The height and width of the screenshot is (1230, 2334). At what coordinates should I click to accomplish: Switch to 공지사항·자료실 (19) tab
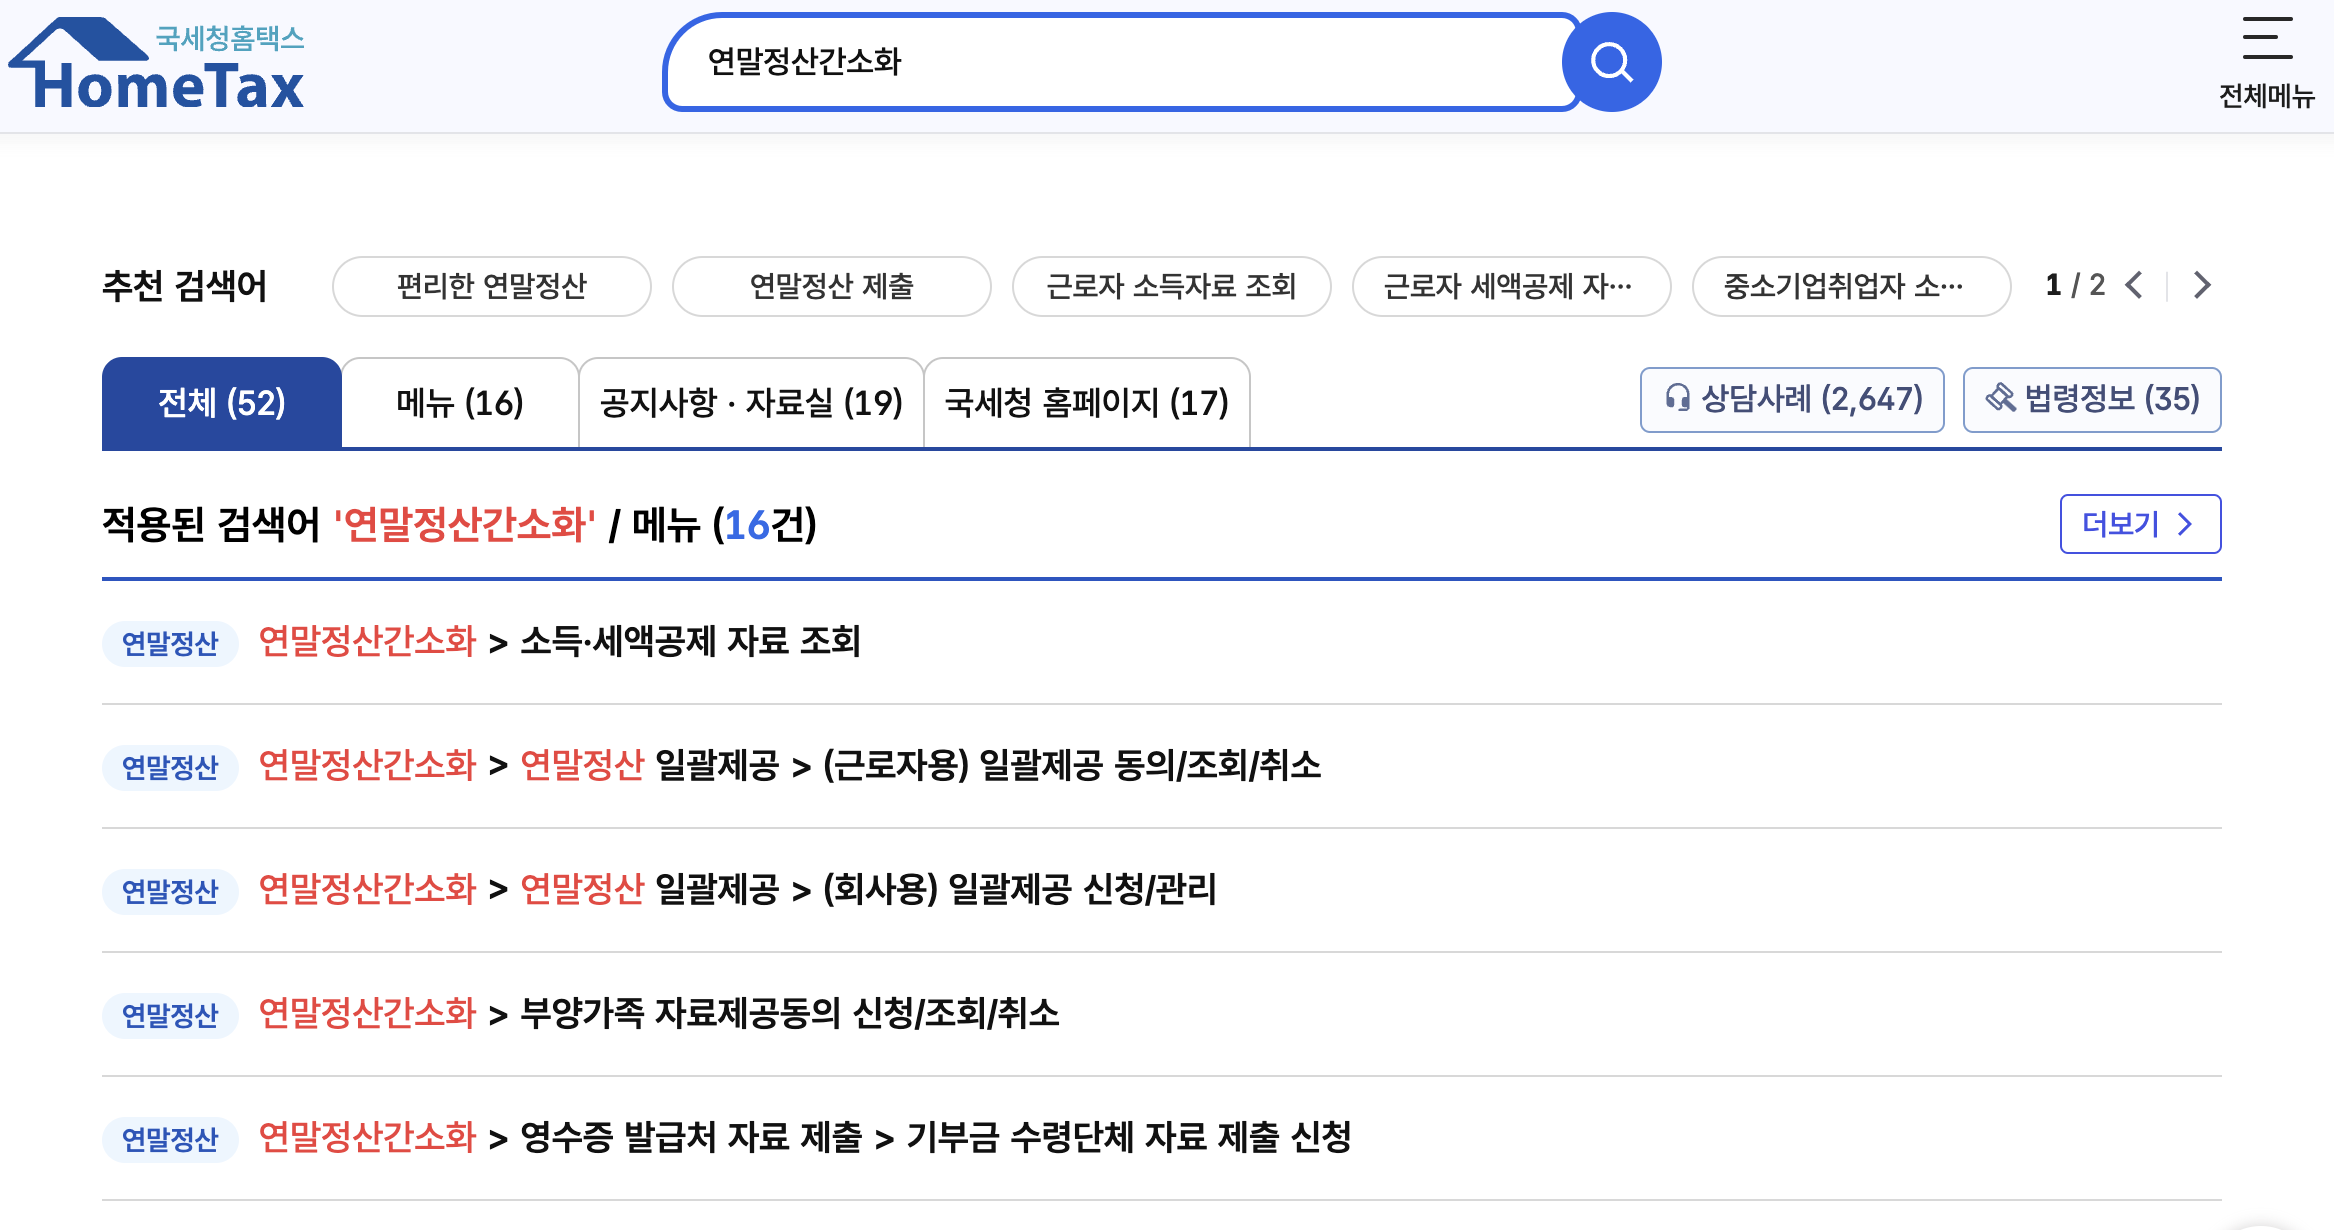[x=751, y=403]
